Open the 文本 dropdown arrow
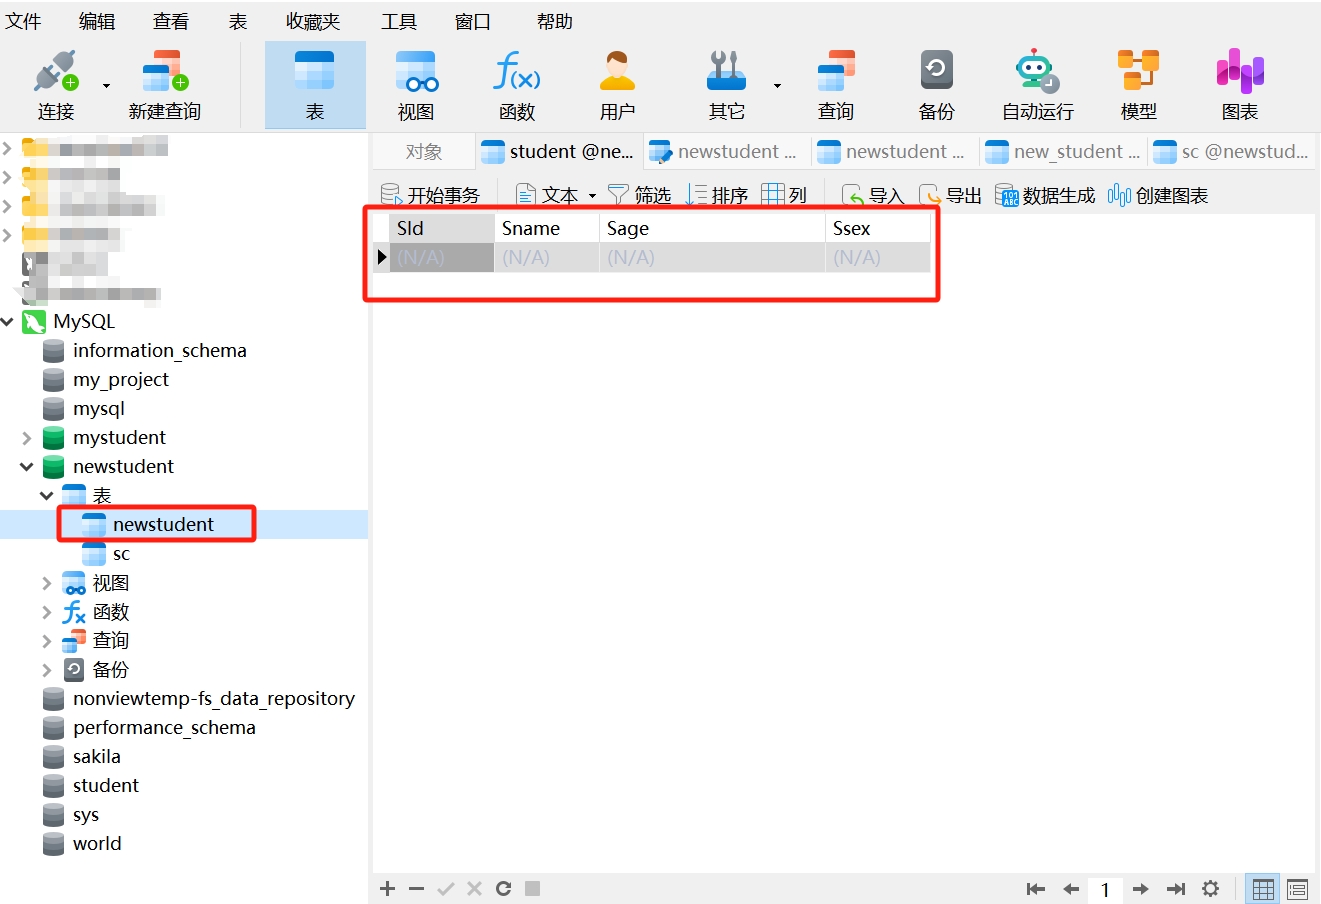1321x904 pixels. tap(592, 196)
